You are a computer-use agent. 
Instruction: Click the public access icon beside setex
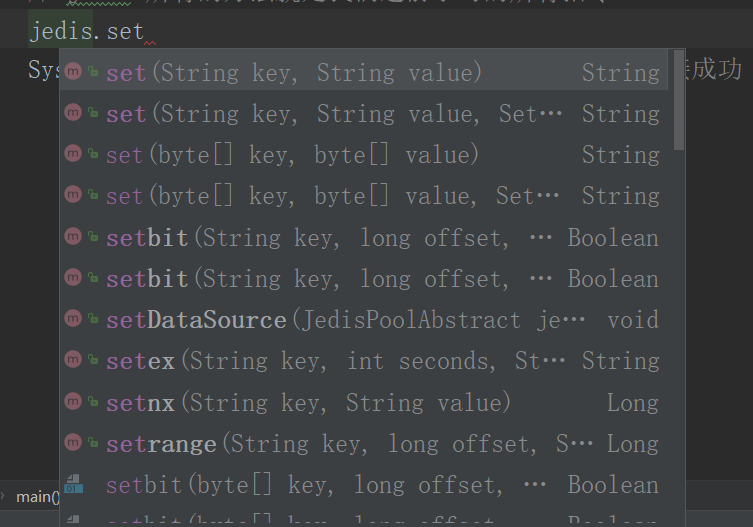tap(92, 361)
